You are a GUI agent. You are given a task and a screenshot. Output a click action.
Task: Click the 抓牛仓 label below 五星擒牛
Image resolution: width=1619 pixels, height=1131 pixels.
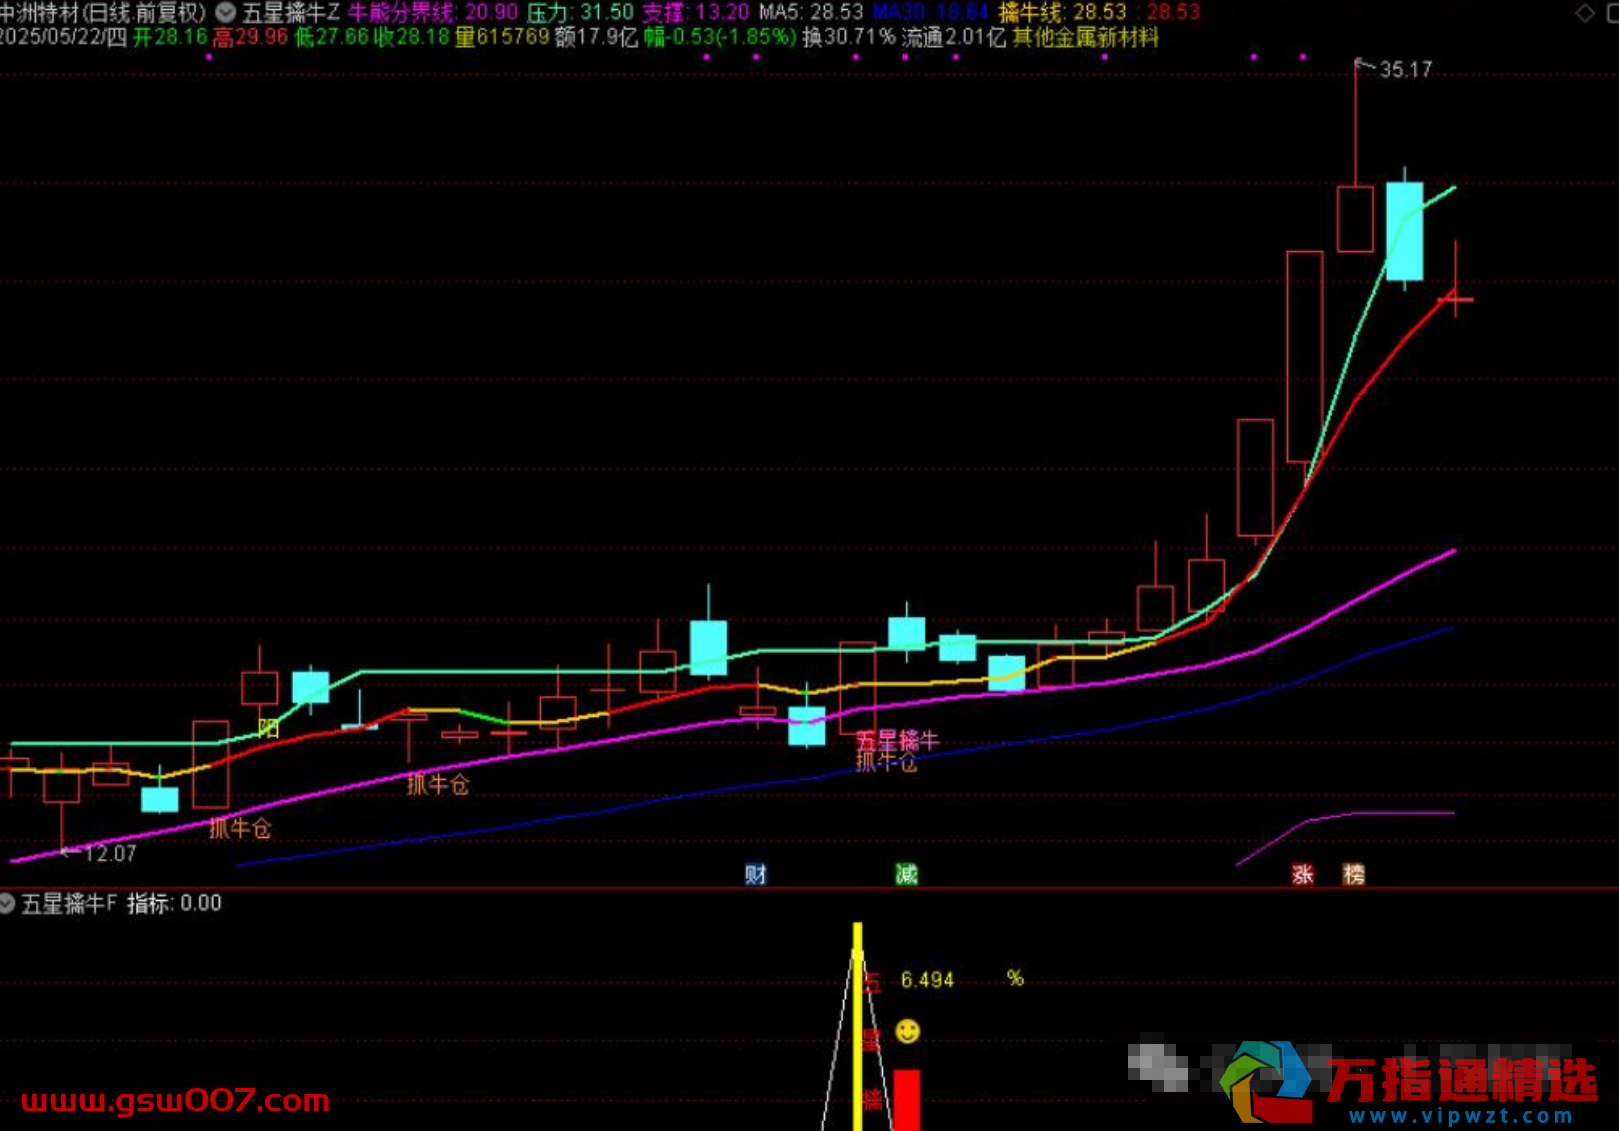886,762
